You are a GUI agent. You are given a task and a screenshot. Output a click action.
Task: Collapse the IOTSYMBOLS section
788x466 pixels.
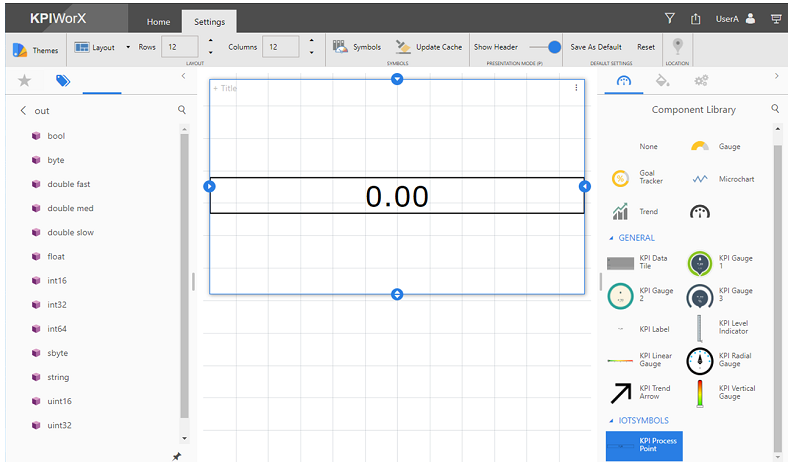click(x=612, y=421)
